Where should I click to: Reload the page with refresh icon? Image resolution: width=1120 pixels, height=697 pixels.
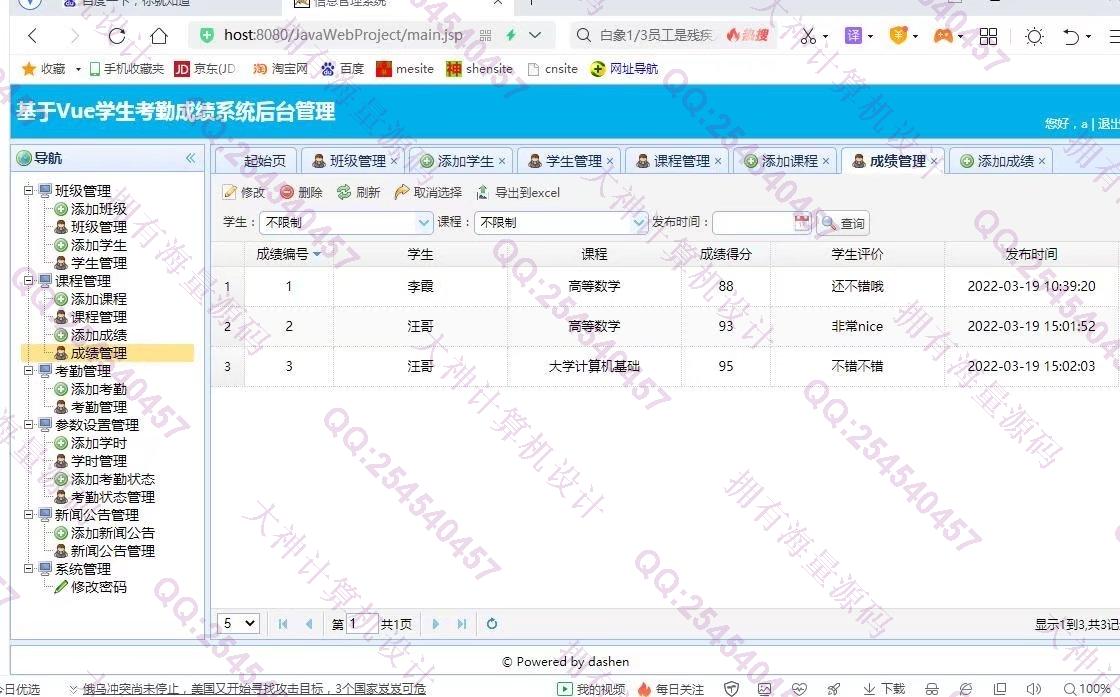click(x=117, y=35)
